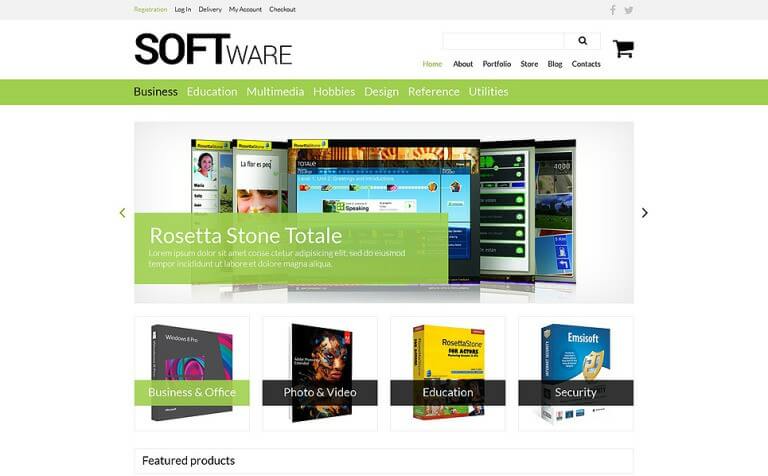768x476 pixels.
Task: Open the Security Emsisoft tile
Action: [x=576, y=374]
